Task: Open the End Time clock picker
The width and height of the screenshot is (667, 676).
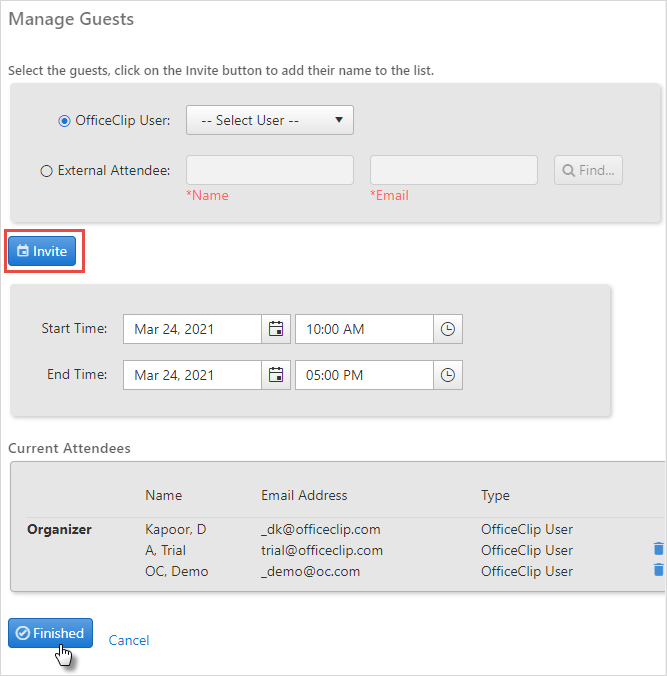Action: click(x=448, y=375)
